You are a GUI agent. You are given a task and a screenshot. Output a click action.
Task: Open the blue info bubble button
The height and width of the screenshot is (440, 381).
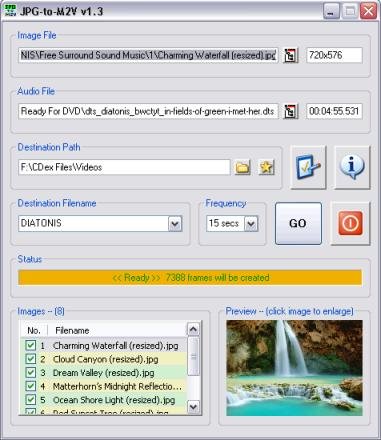352,167
